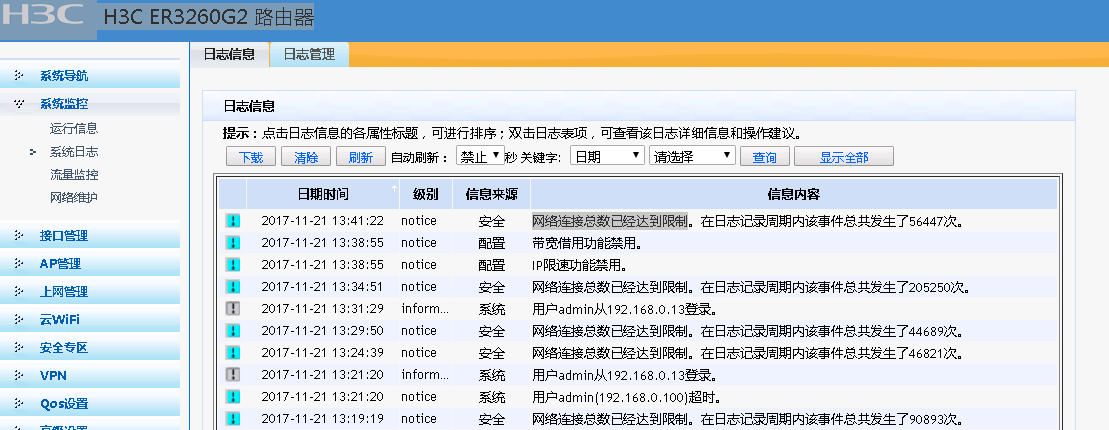The image size is (1109, 430).
Task: Sort by the 级别 column header
Action: pyautogui.click(x=426, y=194)
